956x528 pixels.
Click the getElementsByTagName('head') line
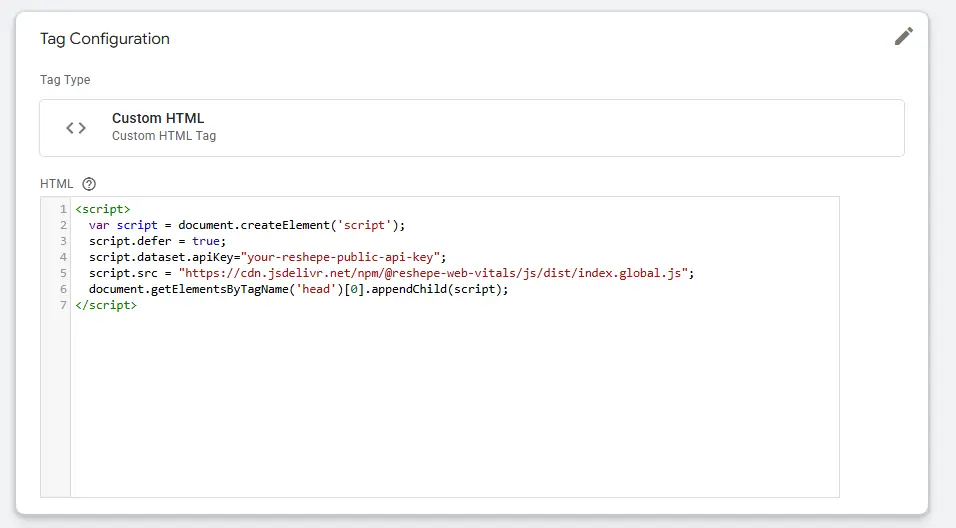click(x=299, y=289)
